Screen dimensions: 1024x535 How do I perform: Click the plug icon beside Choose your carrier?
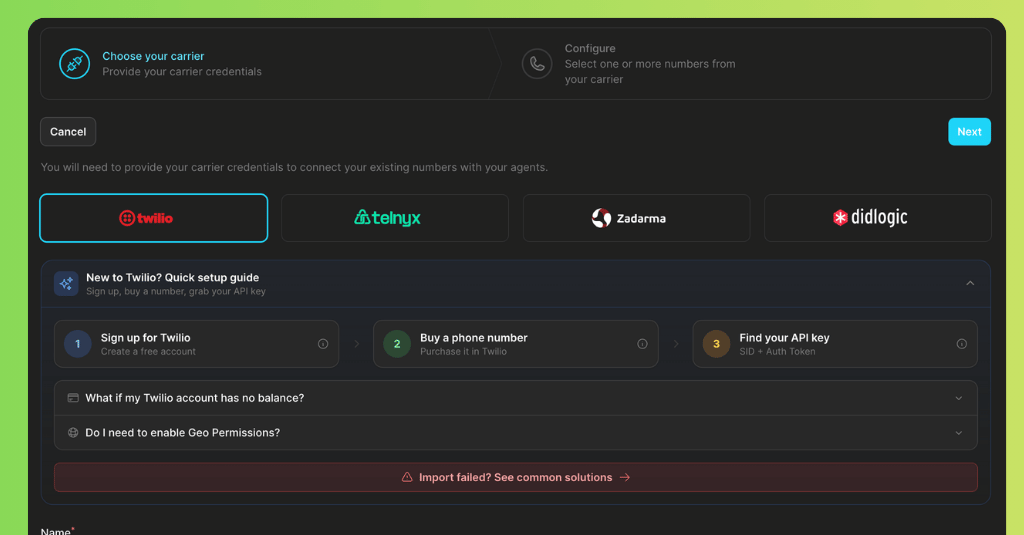point(74,64)
